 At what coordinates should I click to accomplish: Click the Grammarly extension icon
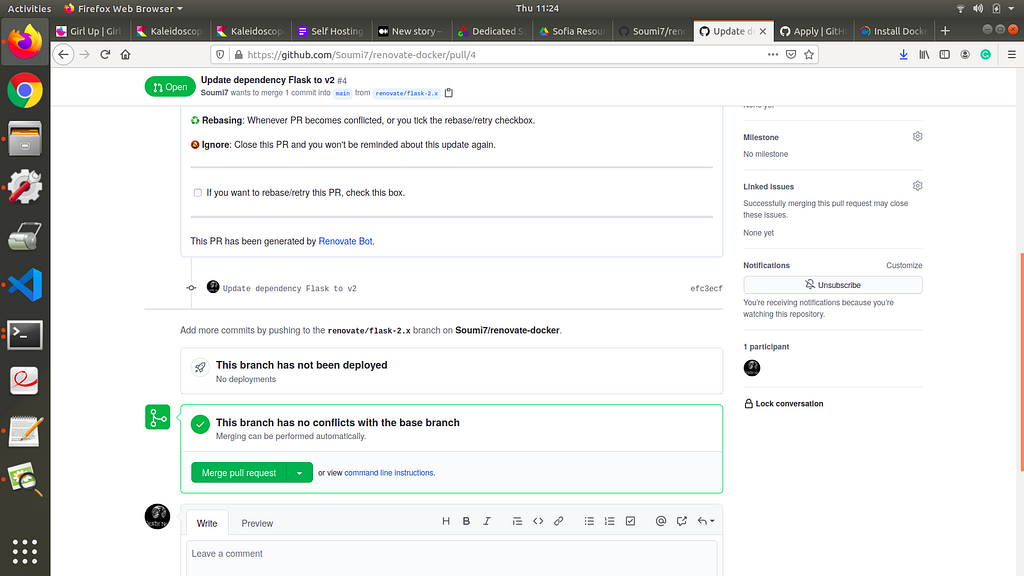pos(985,55)
